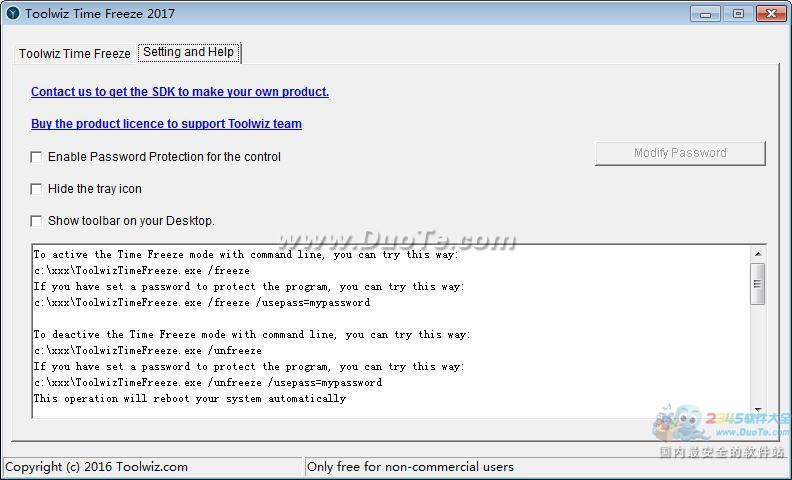Open the Contact us SDK link

180,91
